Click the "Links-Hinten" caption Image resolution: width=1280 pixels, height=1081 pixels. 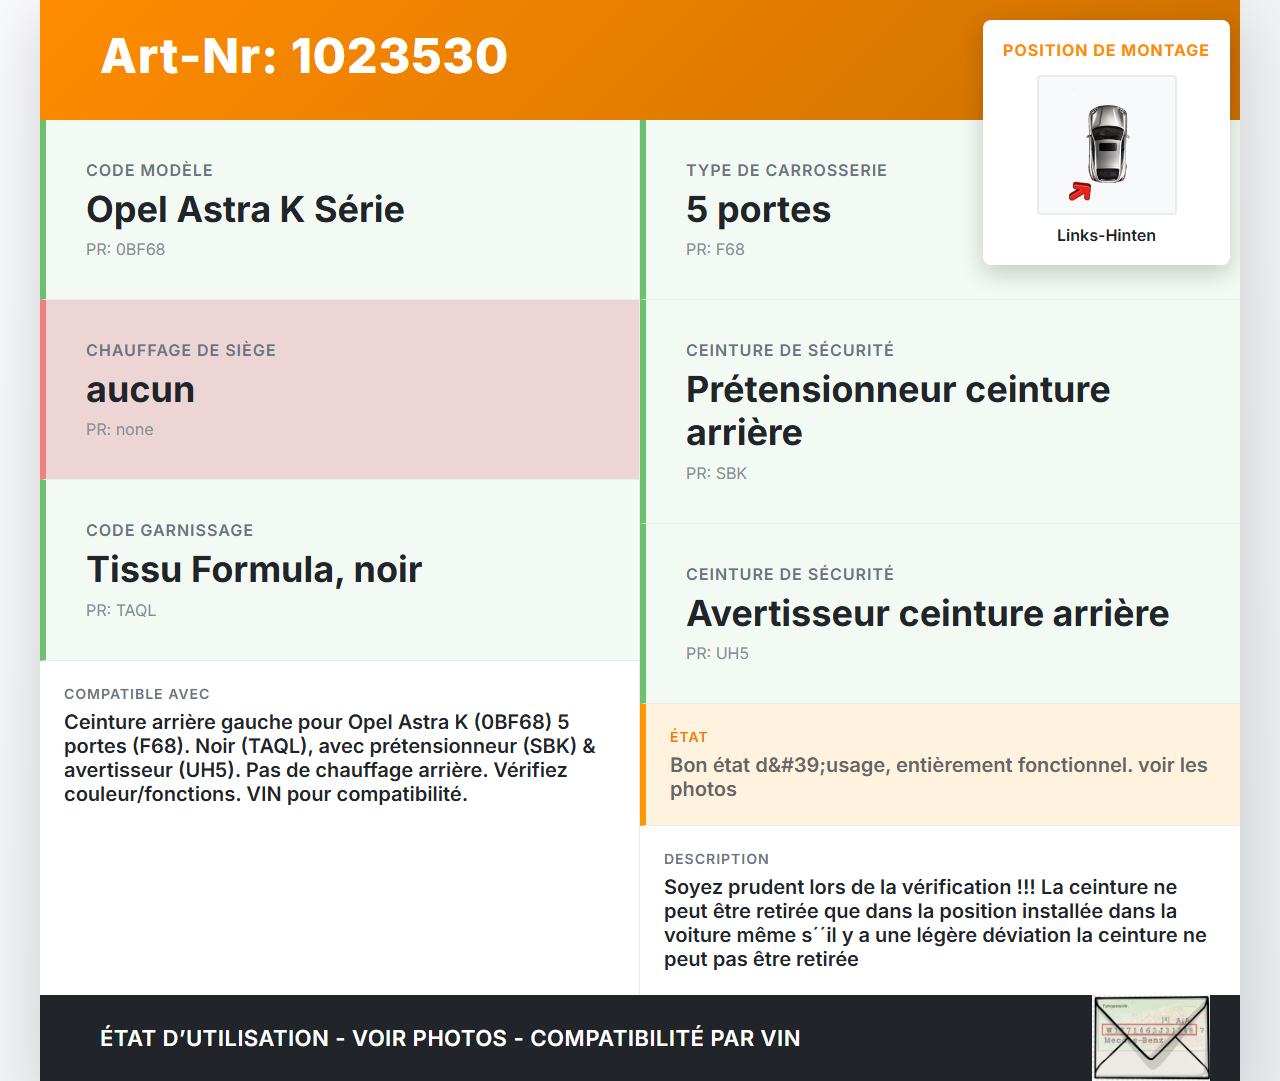1106,235
